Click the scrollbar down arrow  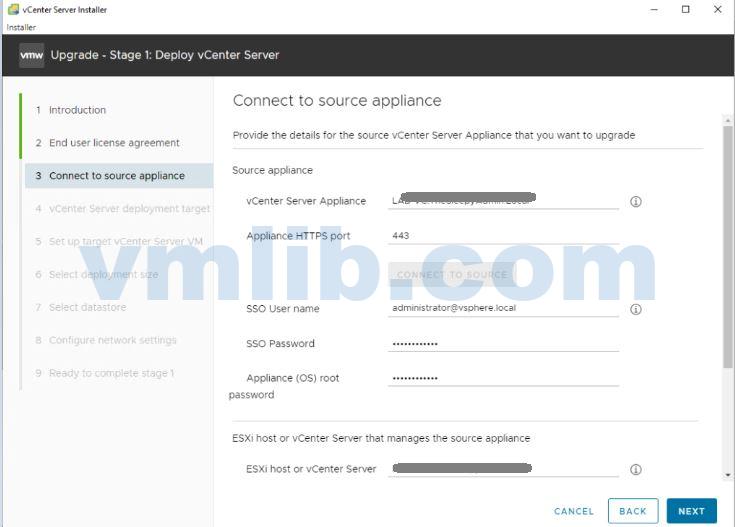tap(728, 475)
